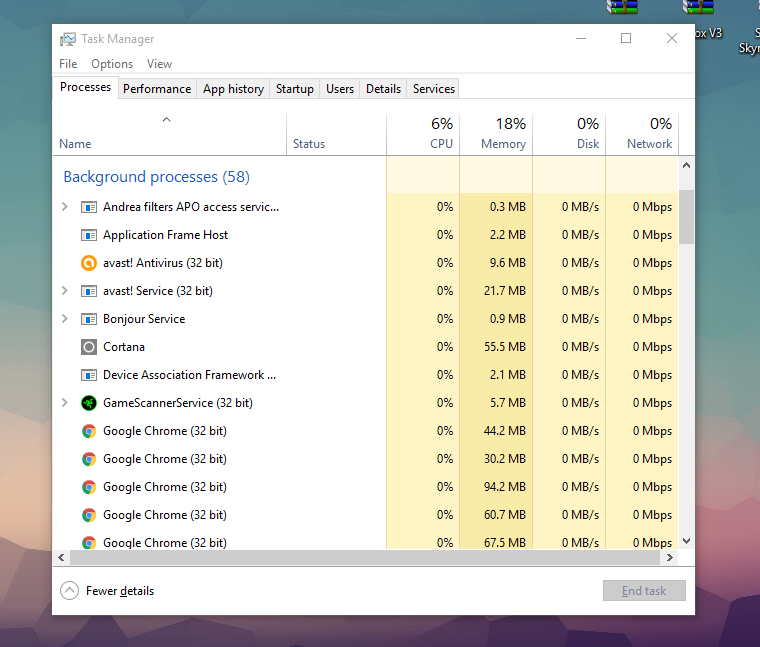Click the avast! Service process icon

(89, 291)
